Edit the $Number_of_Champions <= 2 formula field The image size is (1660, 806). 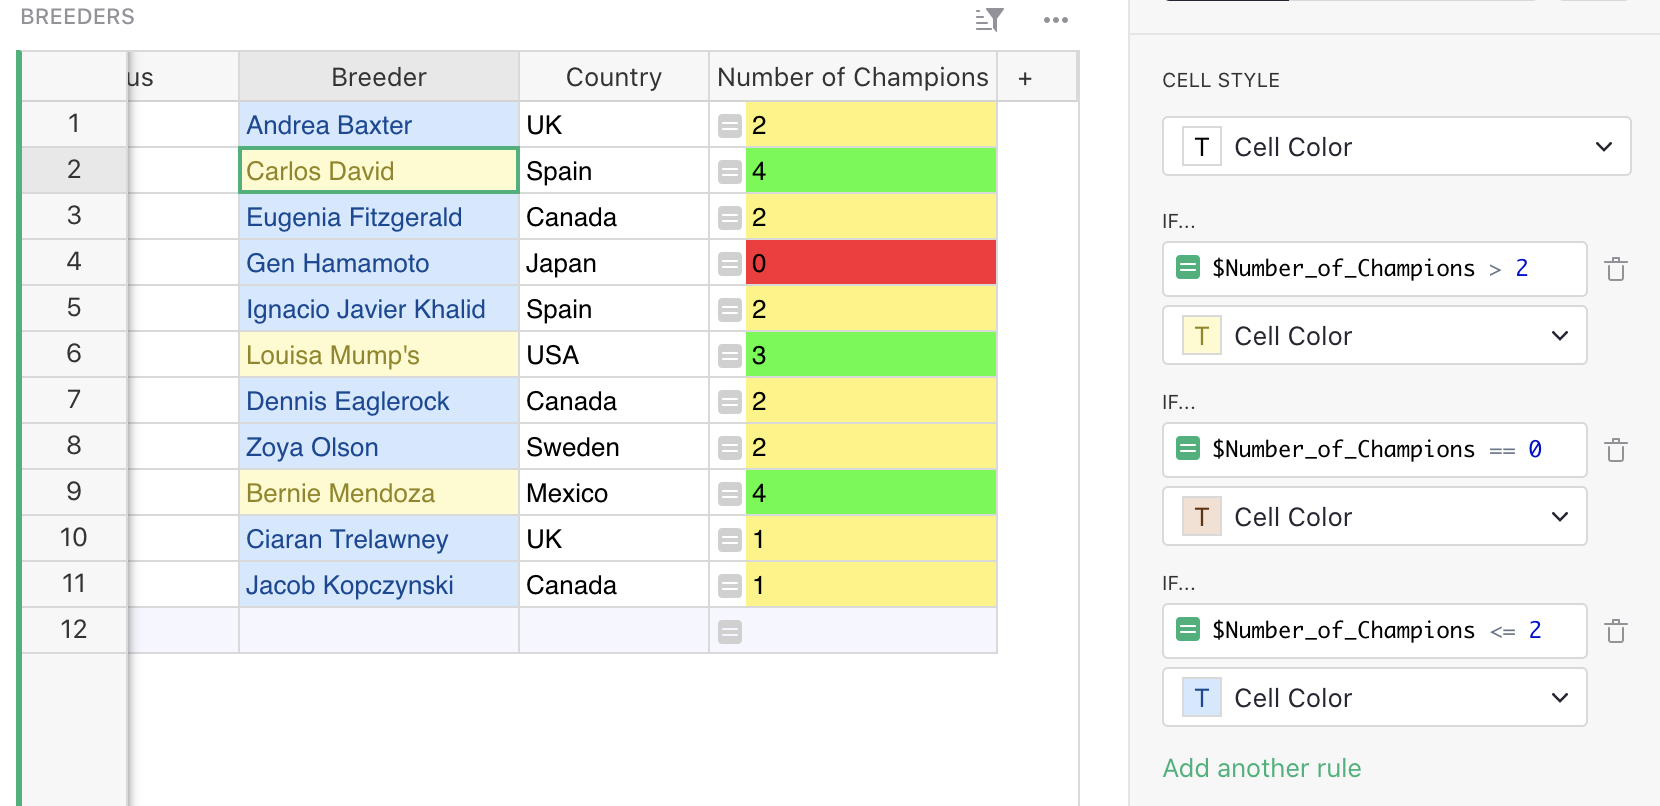point(1374,630)
